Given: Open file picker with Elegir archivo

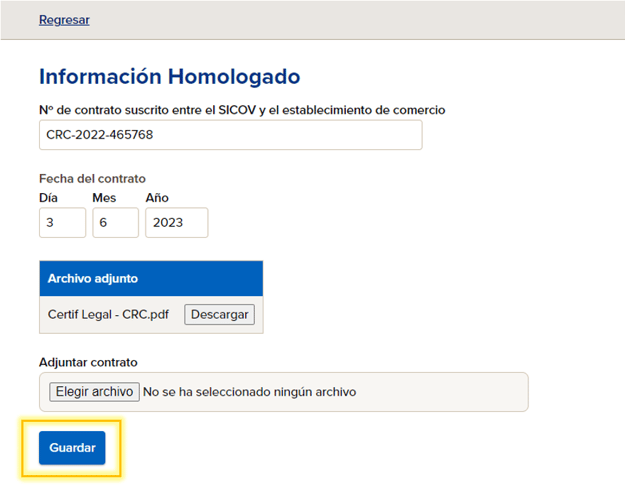Looking at the screenshot, I should click(94, 392).
